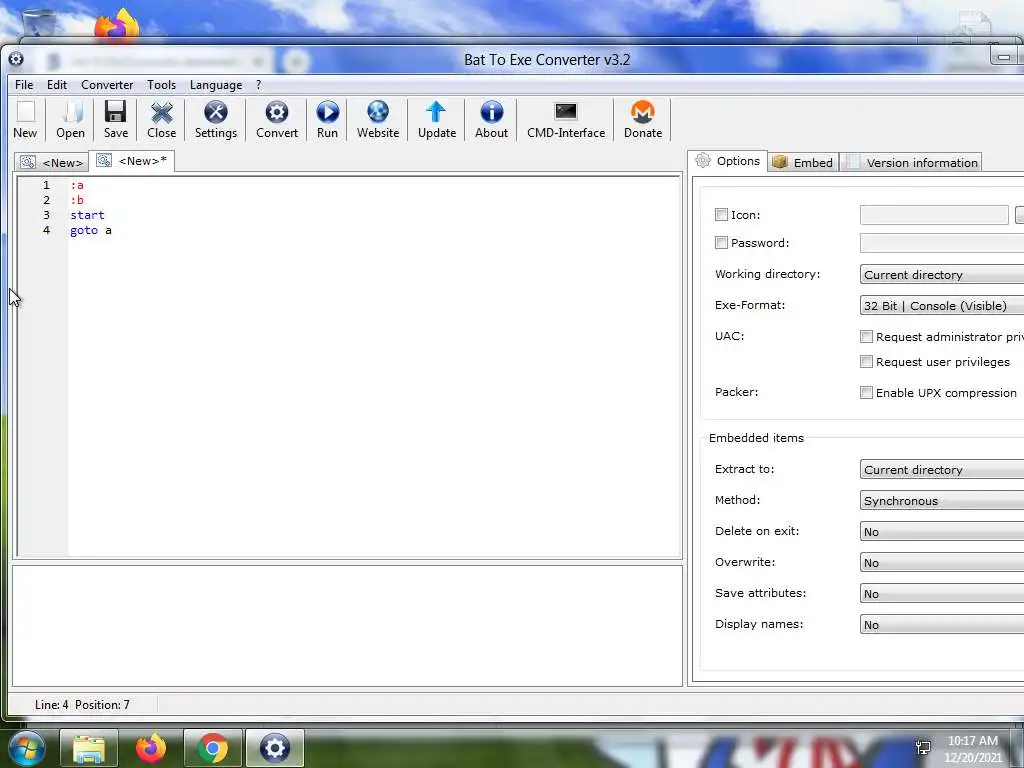1024x768 pixels.
Task: Close current script with Close icon
Action: point(161,120)
